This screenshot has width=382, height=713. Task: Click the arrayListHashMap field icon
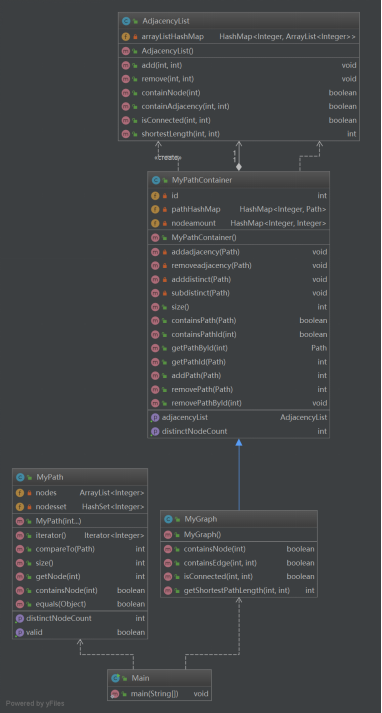tap(126, 36)
